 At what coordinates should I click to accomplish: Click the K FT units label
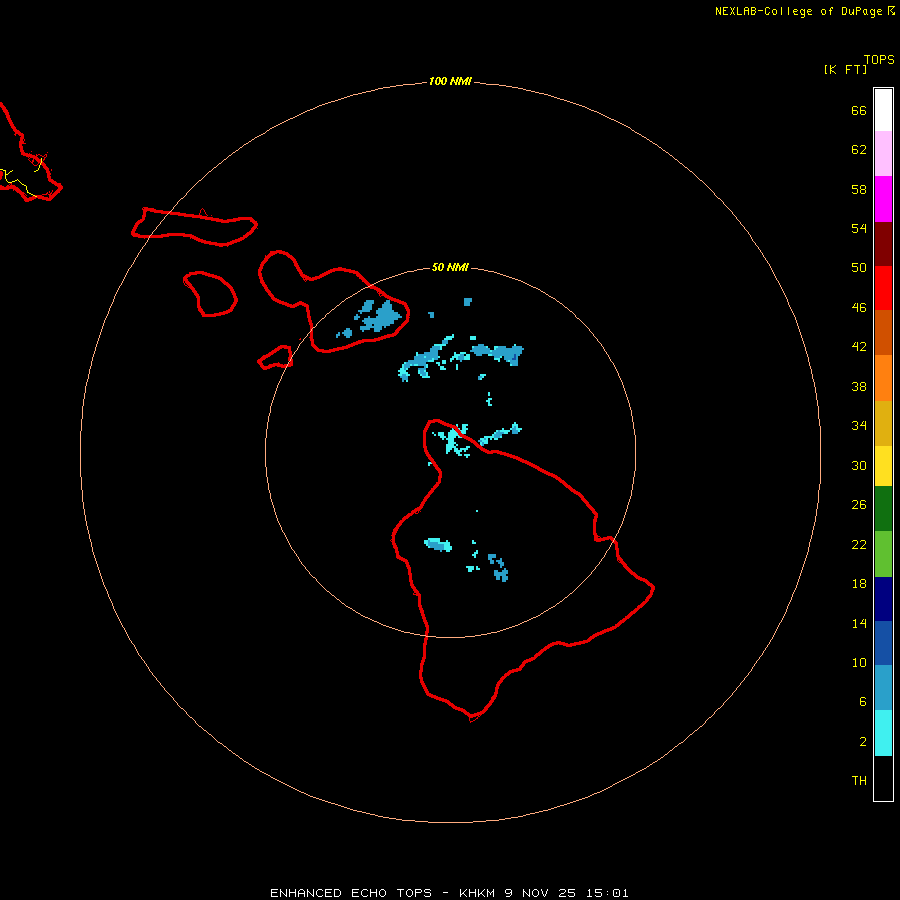click(x=845, y=69)
